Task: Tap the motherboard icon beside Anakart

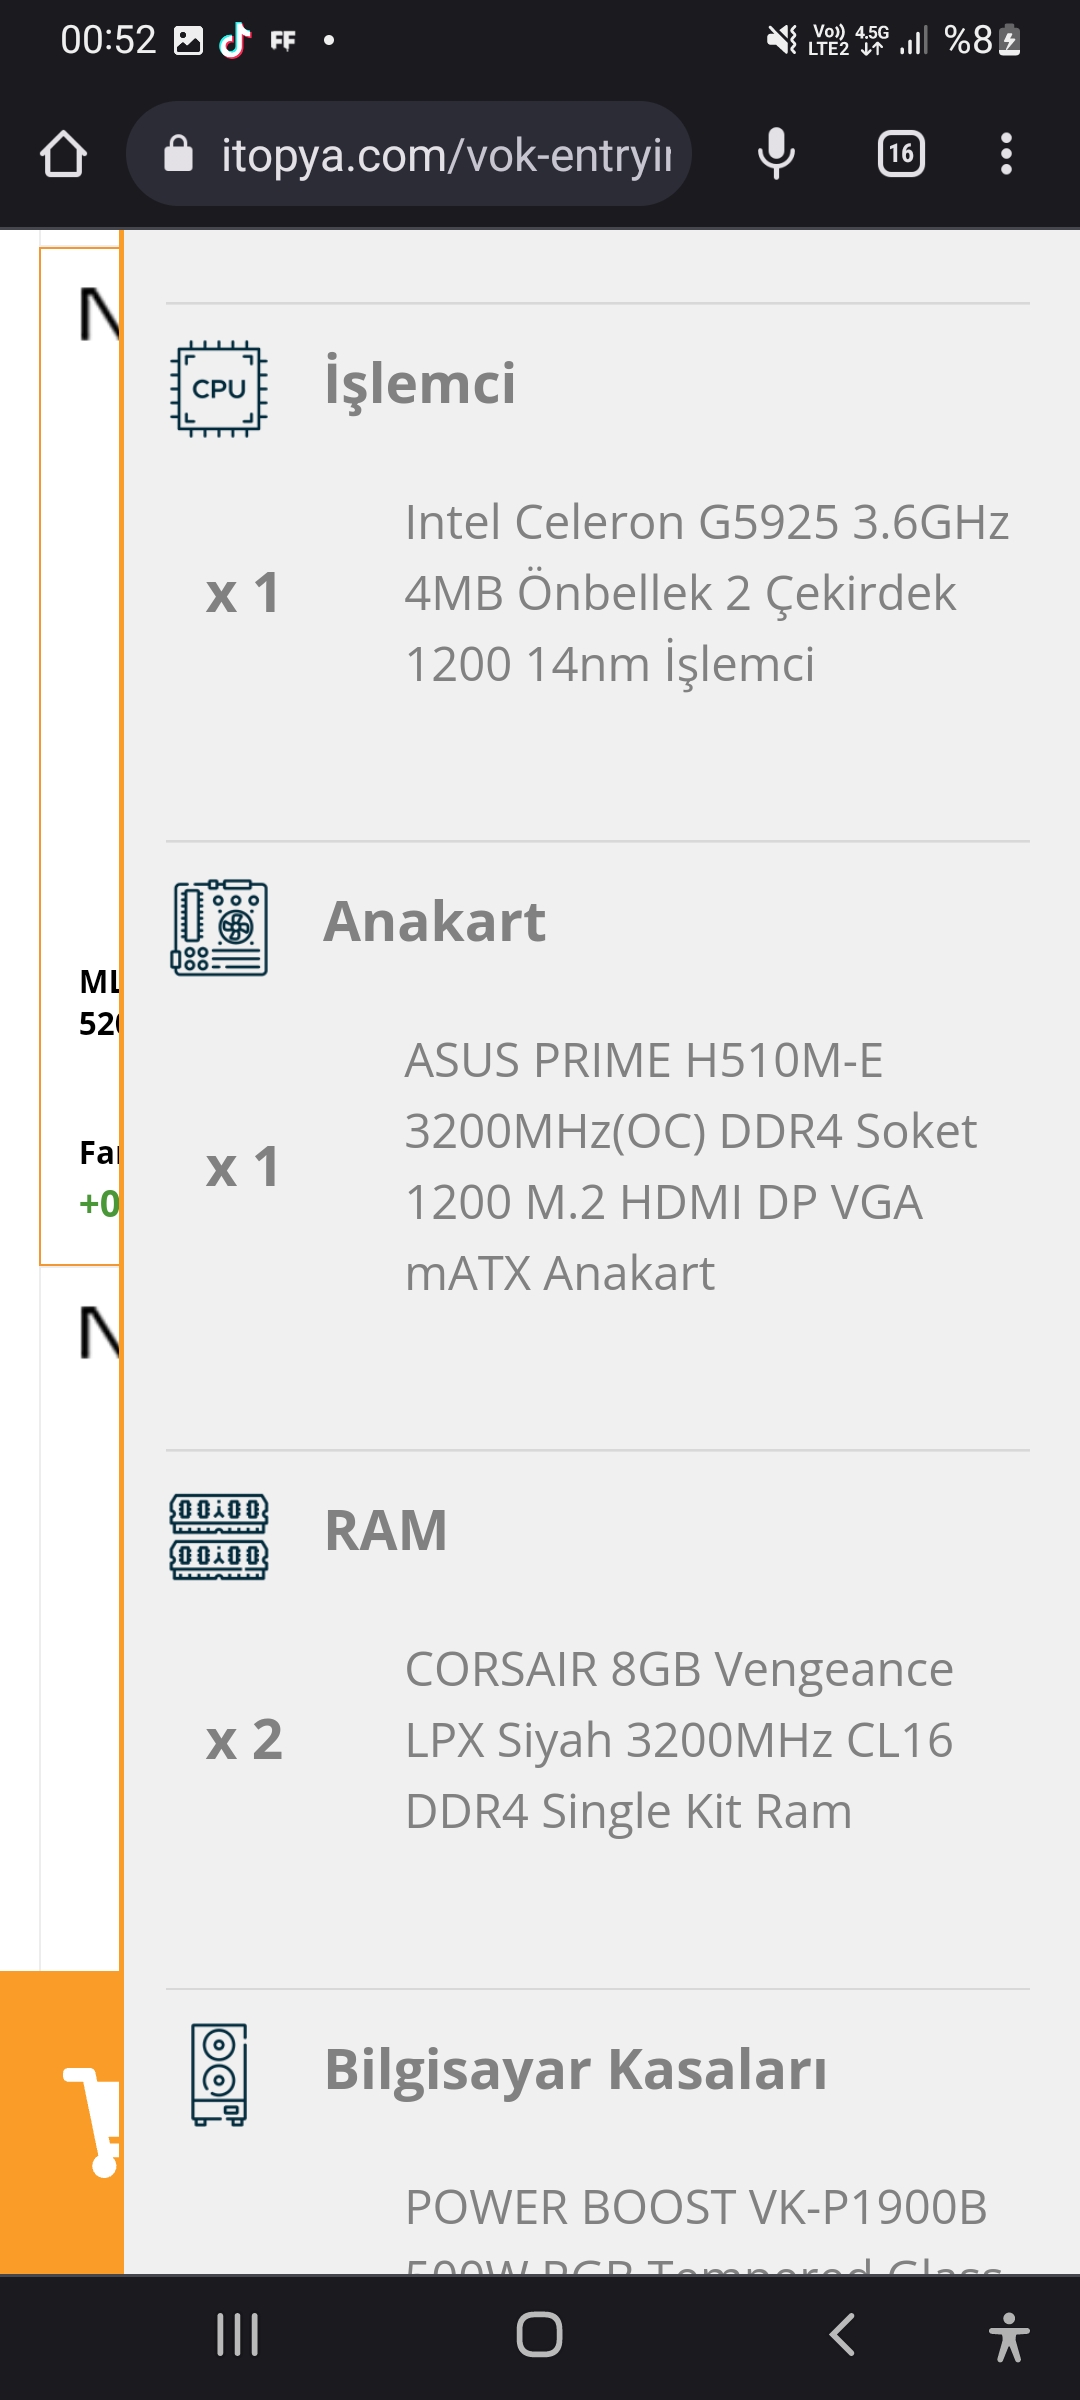Action: point(219,928)
